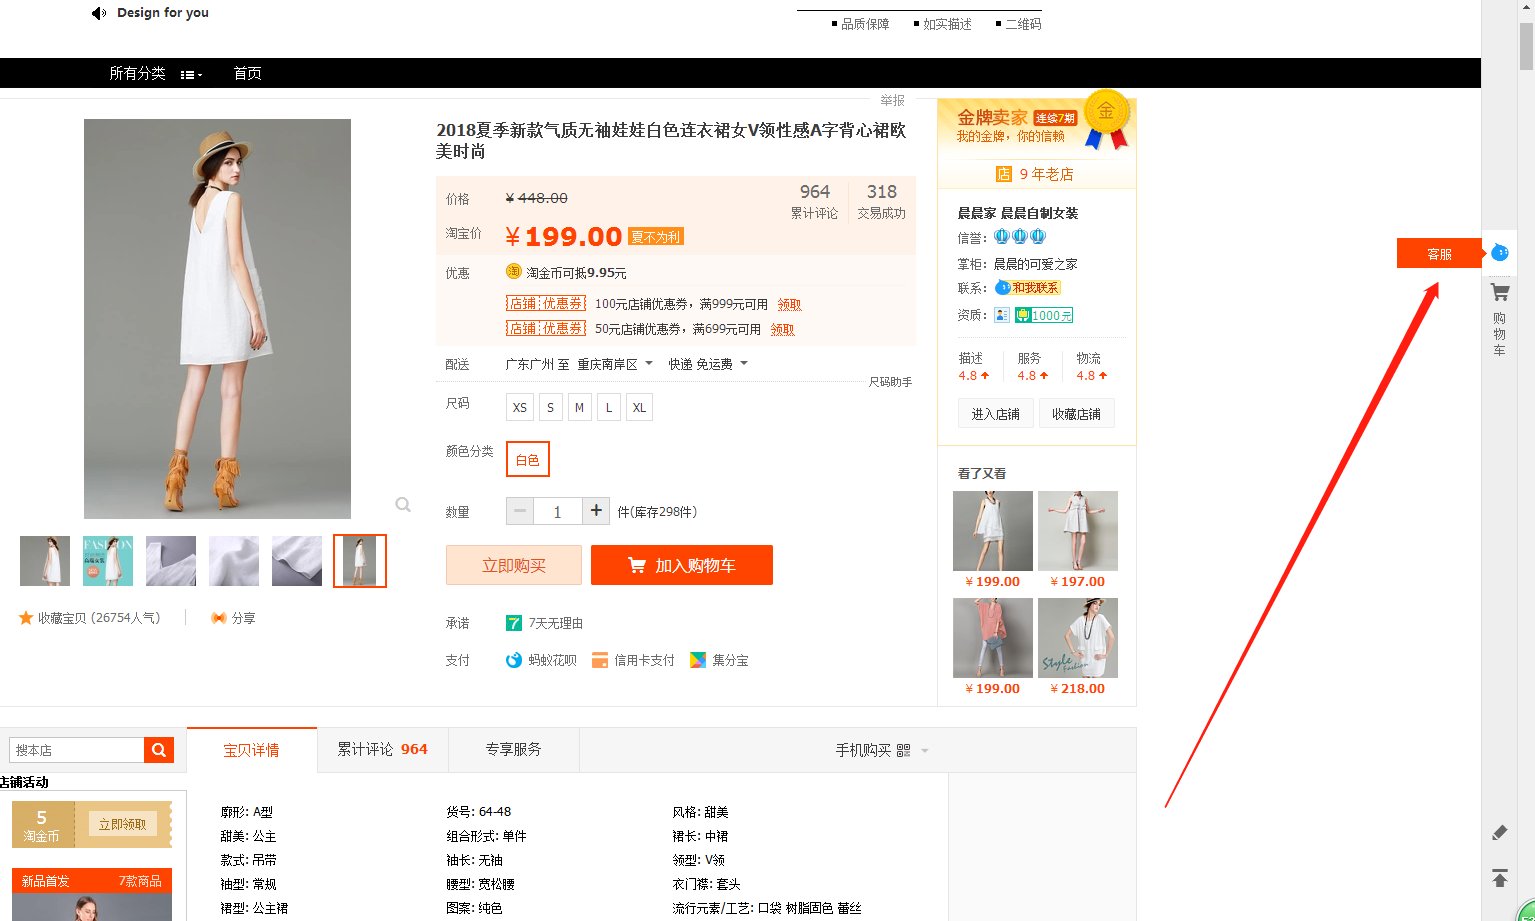Click 领取 link for the 100元 coupon
1535x921 pixels.
[x=789, y=304]
